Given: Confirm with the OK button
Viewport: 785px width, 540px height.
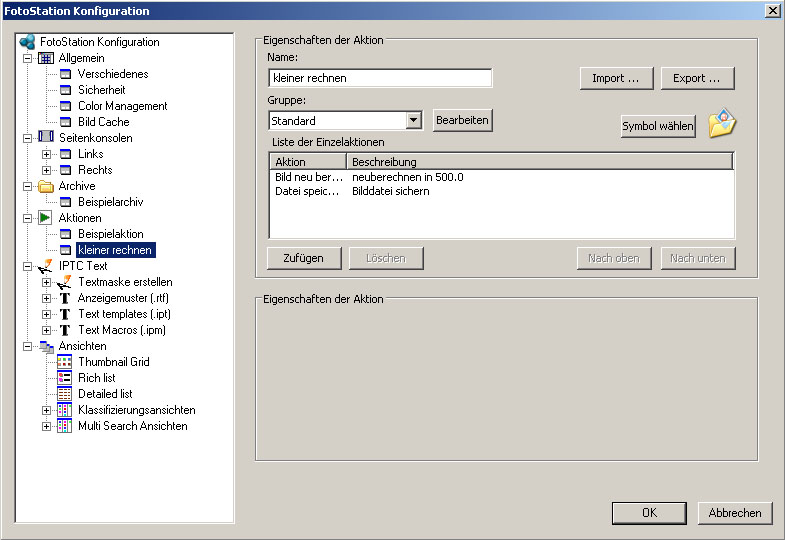Looking at the screenshot, I should (649, 513).
